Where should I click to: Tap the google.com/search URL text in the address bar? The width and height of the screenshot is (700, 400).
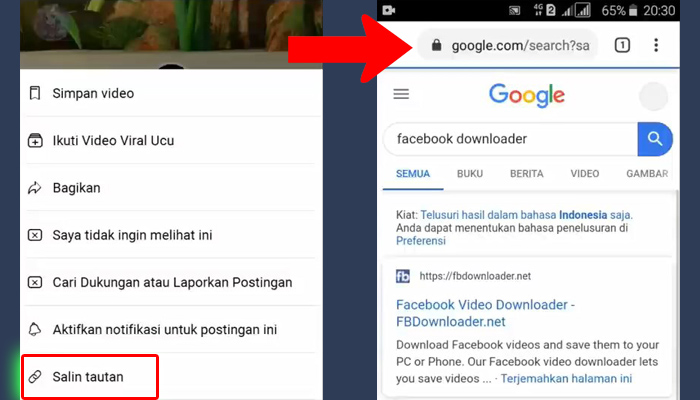tap(521, 46)
